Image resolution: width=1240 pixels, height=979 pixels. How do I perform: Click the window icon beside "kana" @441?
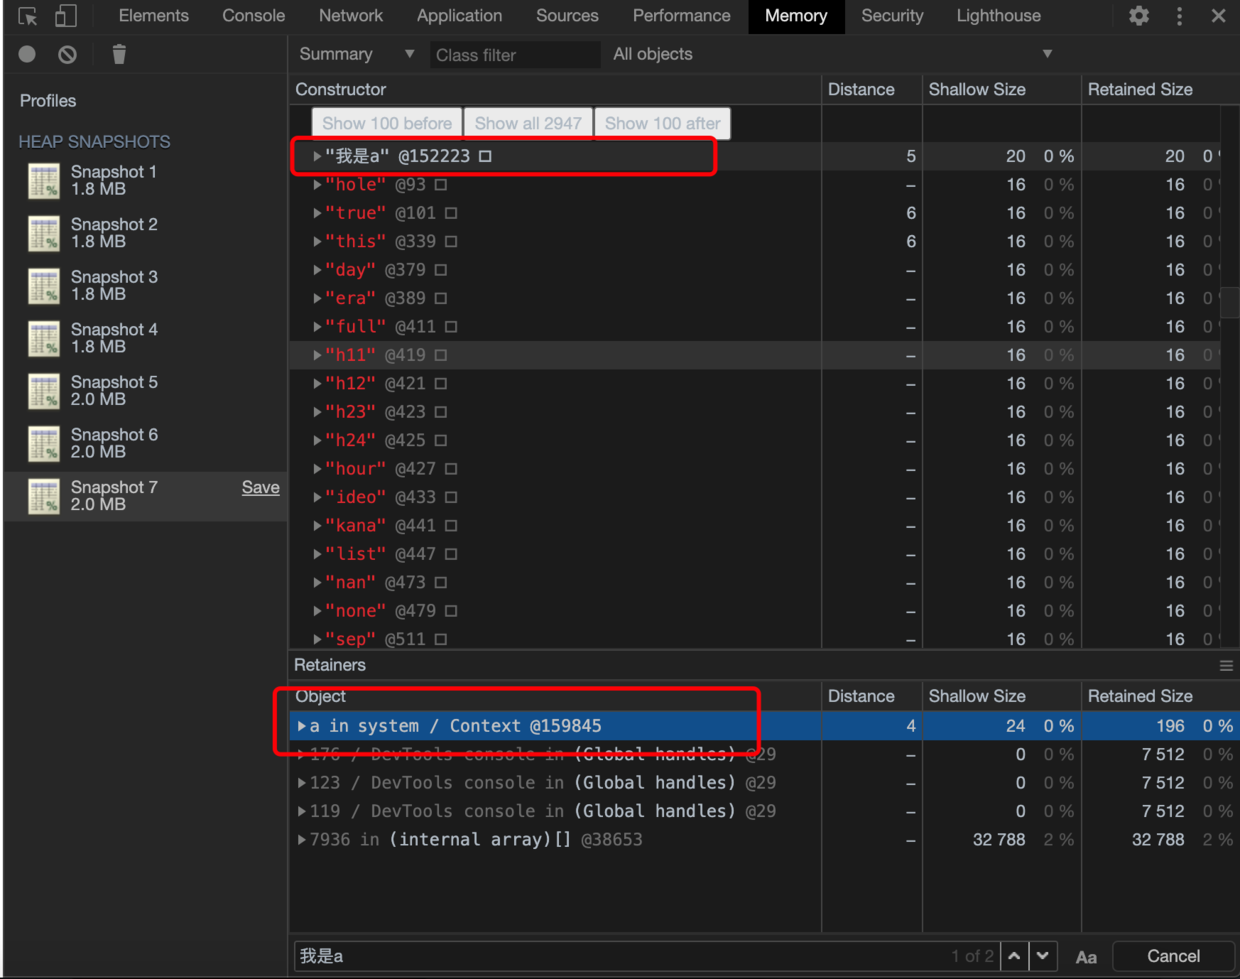[451, 526]
